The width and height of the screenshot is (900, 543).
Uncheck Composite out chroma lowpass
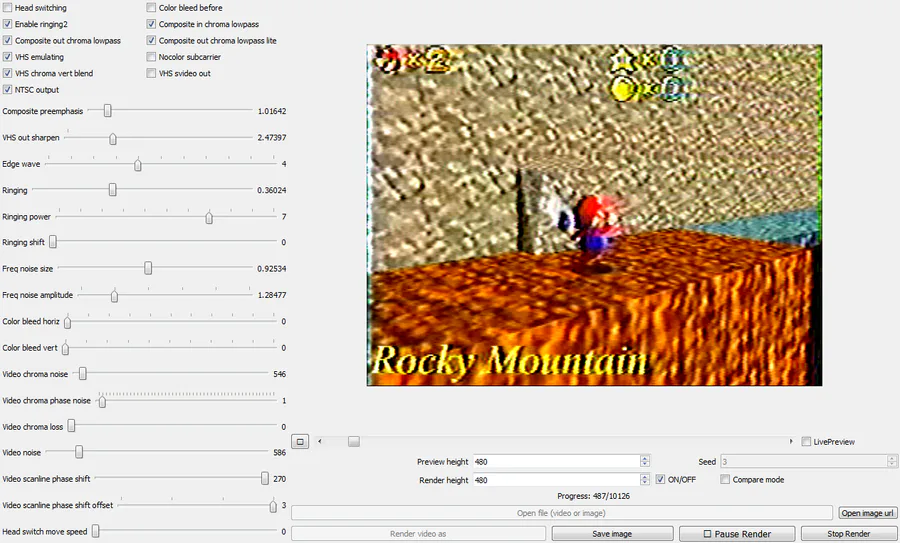click(7, 41)
